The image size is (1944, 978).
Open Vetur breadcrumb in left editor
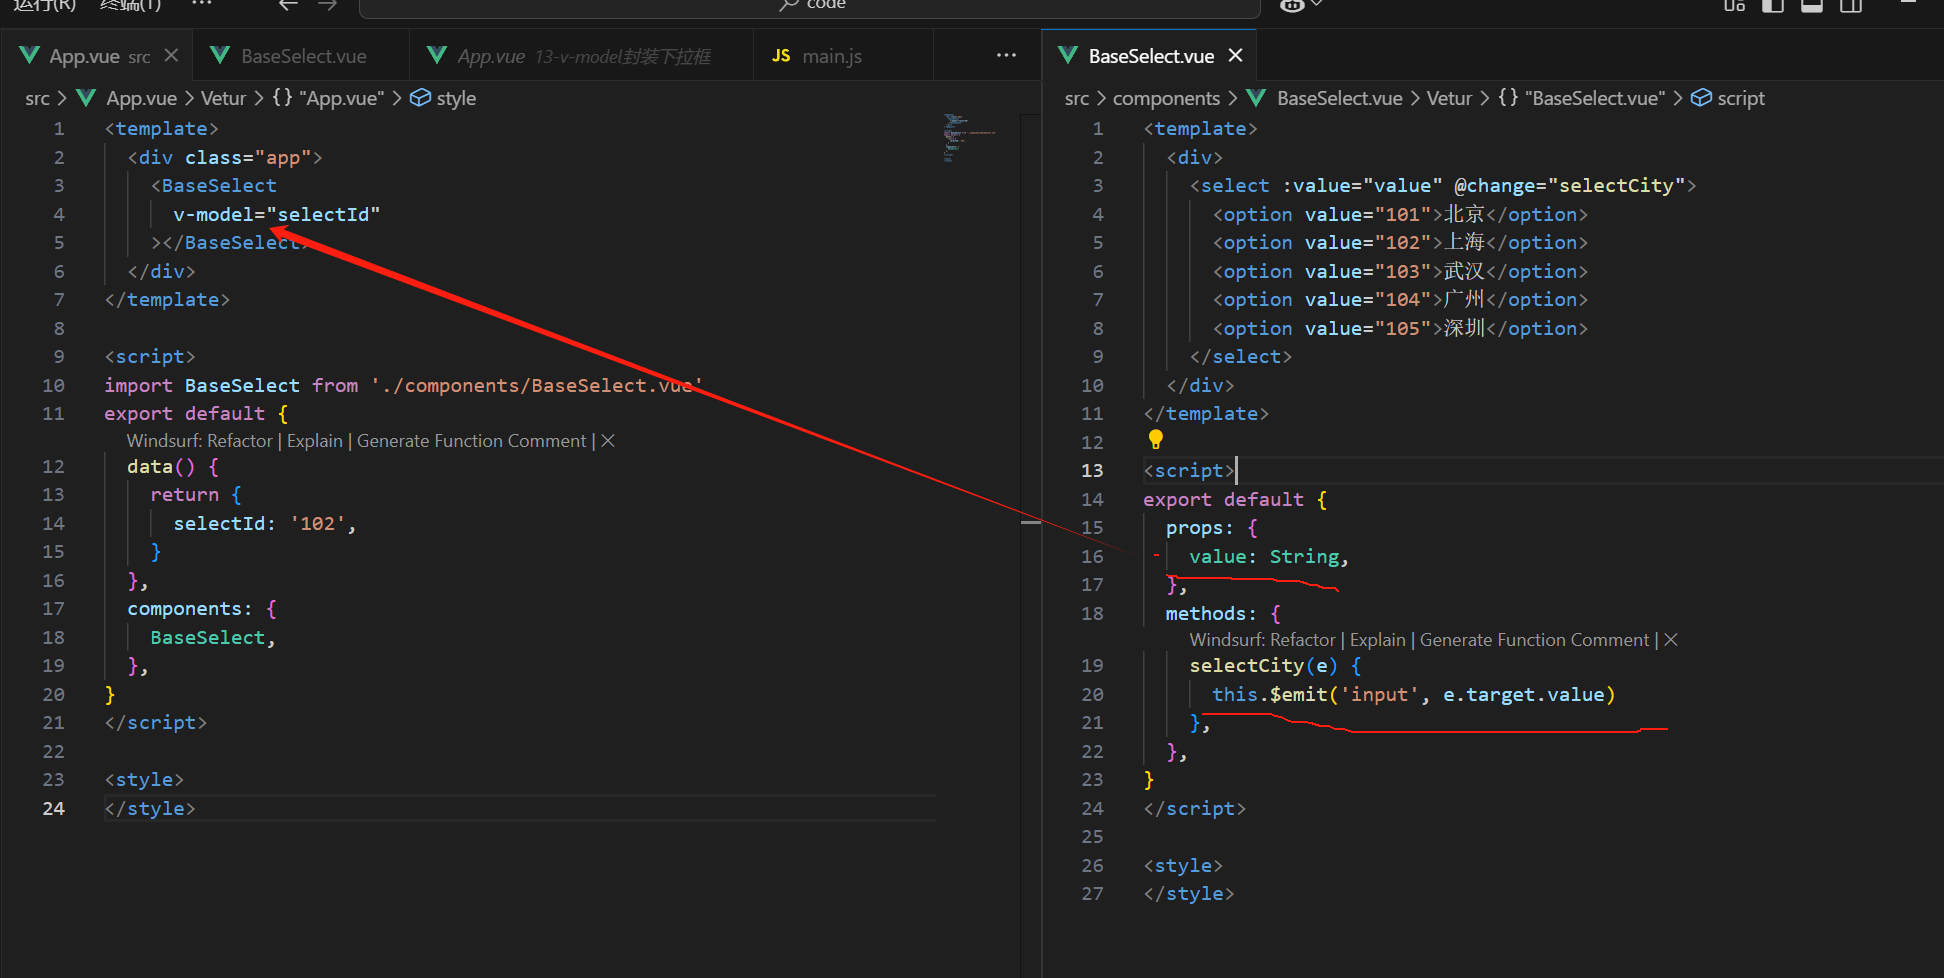click(223, 98)
